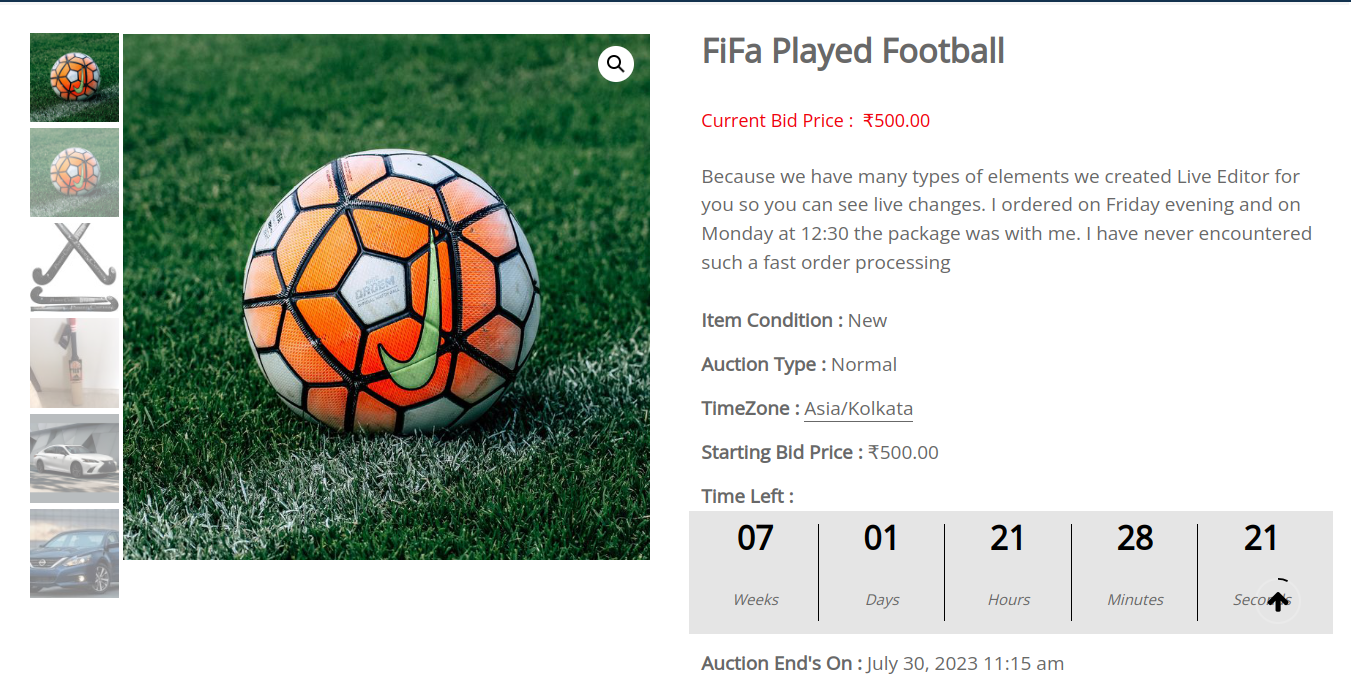The image size is (1351, 674).
Task: Show the white car thumbnail image
Action: tap(74, 458)
